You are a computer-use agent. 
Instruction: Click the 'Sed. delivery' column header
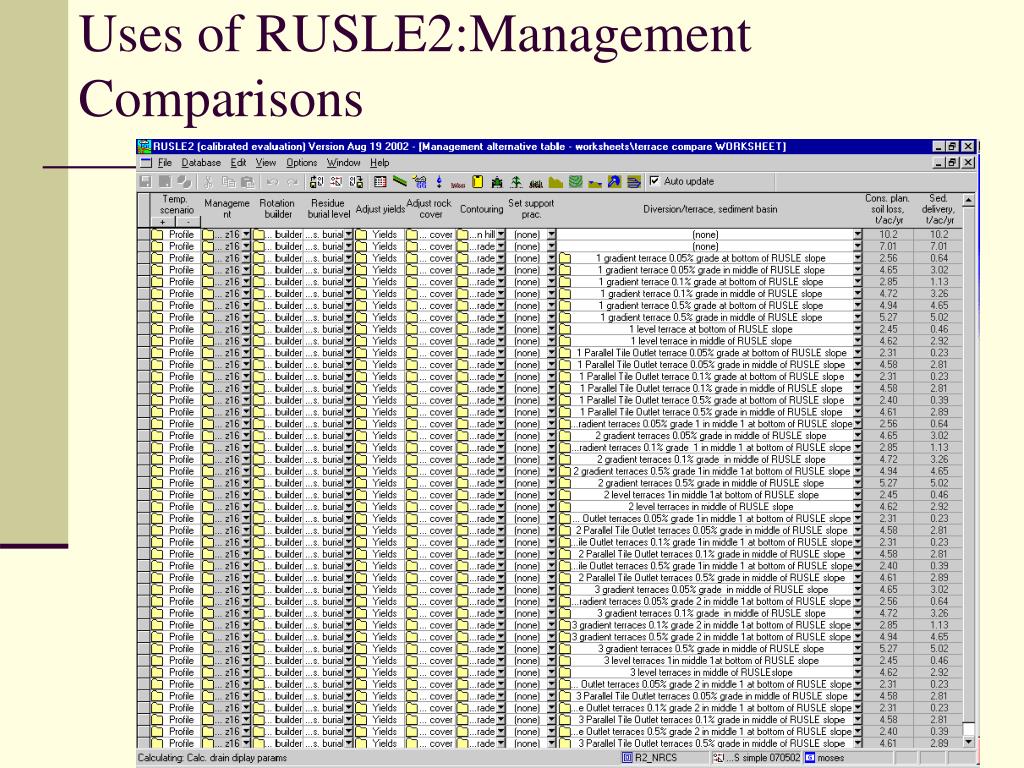[x=938, y=209]
